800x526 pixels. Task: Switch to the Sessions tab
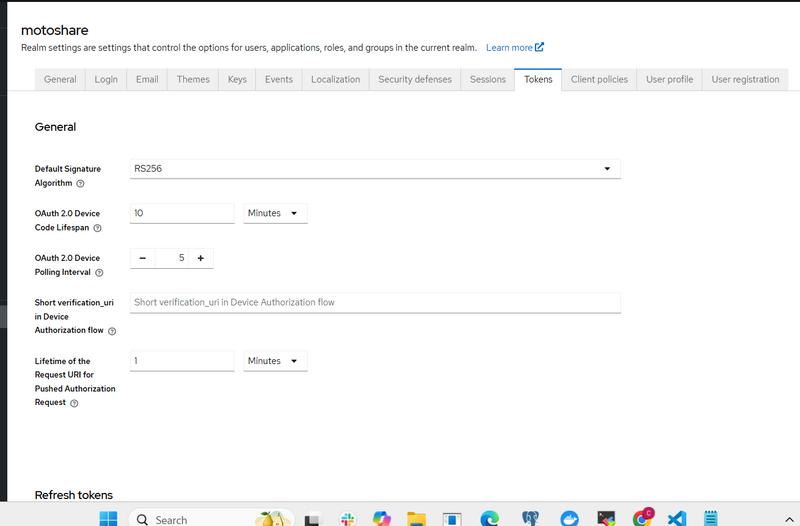[488, 79]
